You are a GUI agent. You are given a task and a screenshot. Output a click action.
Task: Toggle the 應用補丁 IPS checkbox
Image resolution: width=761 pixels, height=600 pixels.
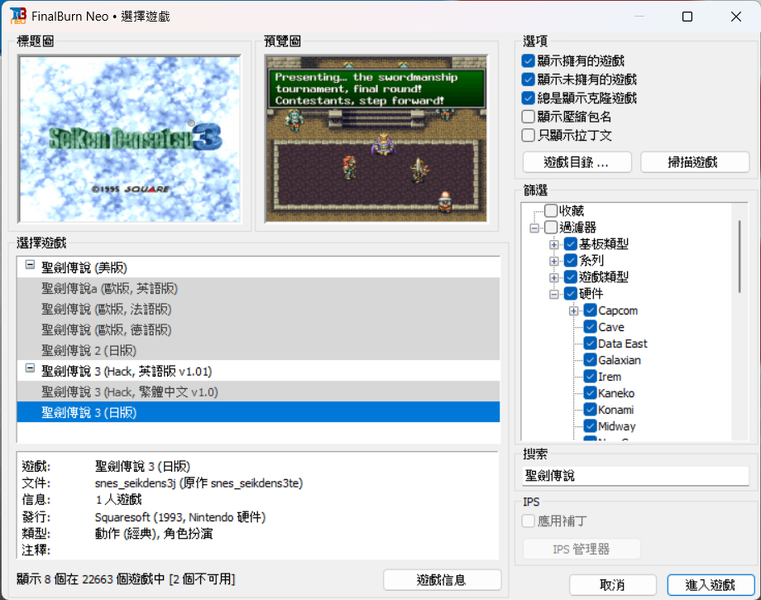pyautogui.click(x=528, y=521)
